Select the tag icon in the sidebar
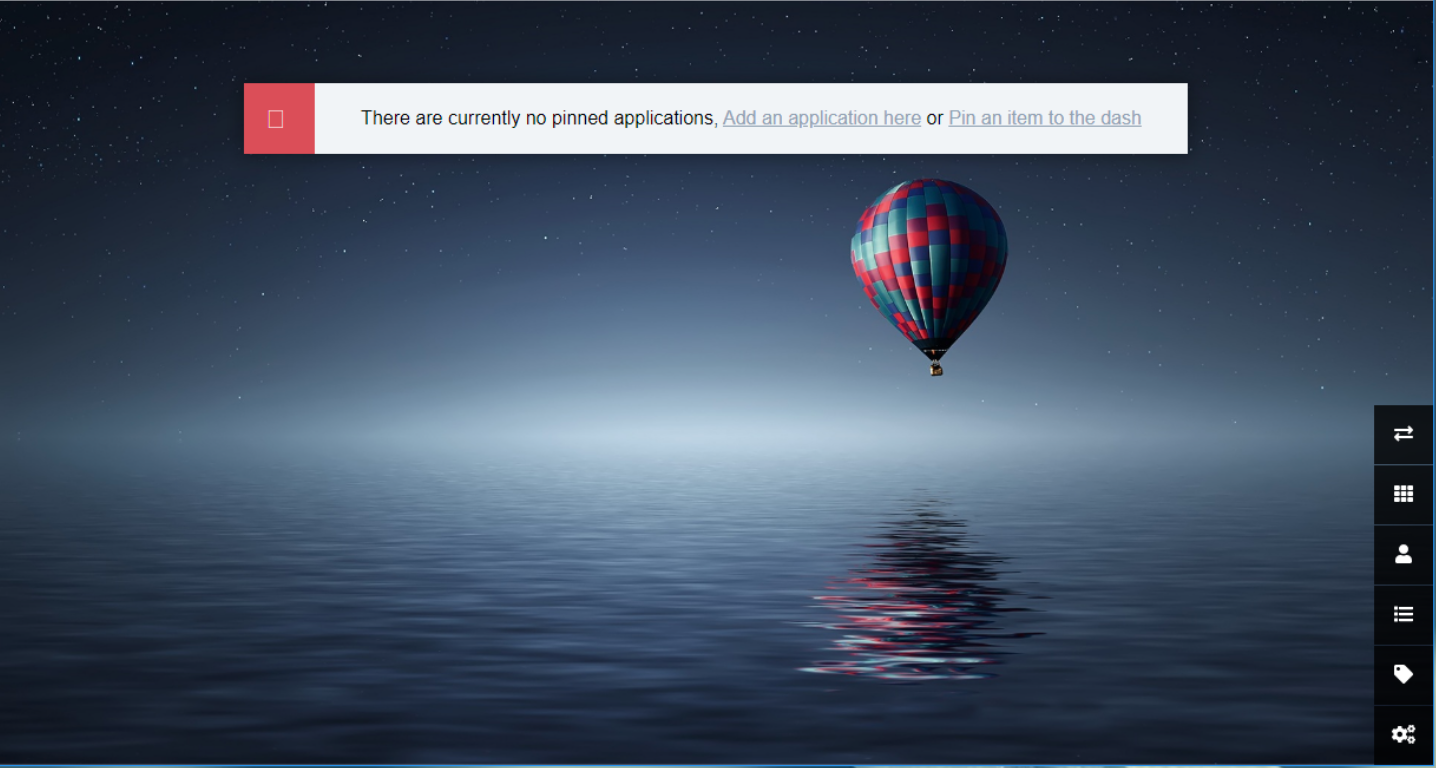Screen dimensions: 1436x768 click(x=1403, y=674)
